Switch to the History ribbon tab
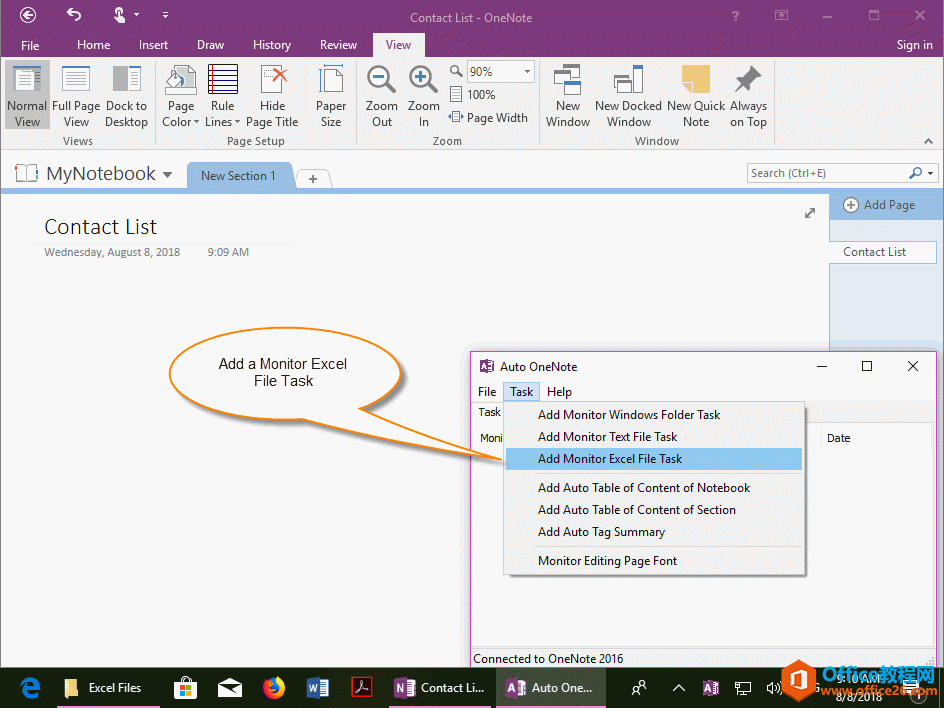Image resolution: width=944 pixels, height=708 pixels. pyautogui.click(x=272, y=45)
